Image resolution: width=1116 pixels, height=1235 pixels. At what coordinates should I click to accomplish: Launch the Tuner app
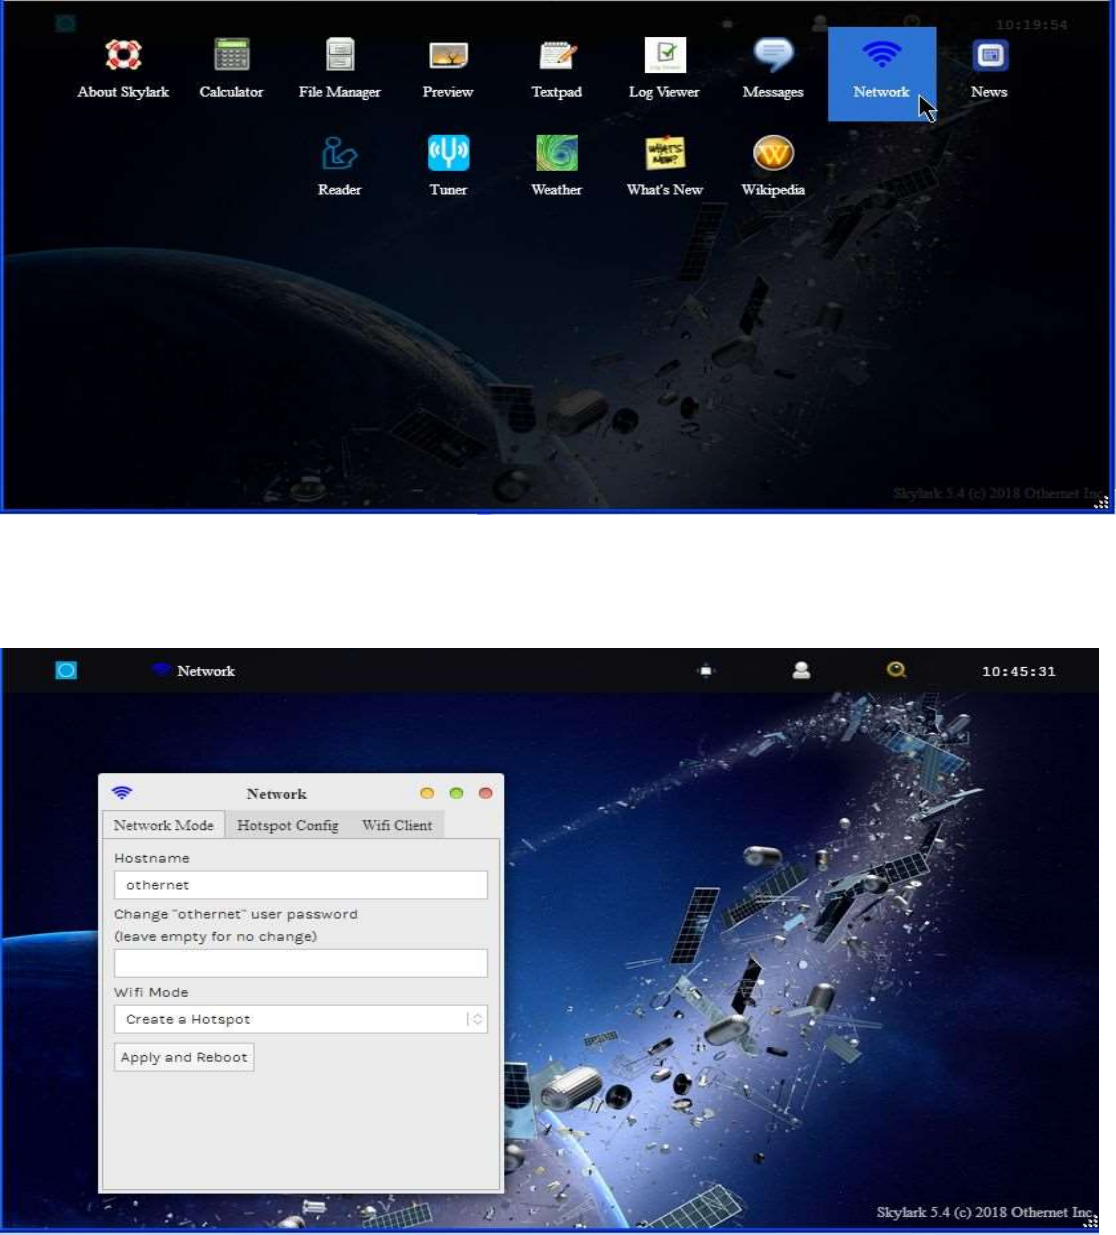[448, 166]
